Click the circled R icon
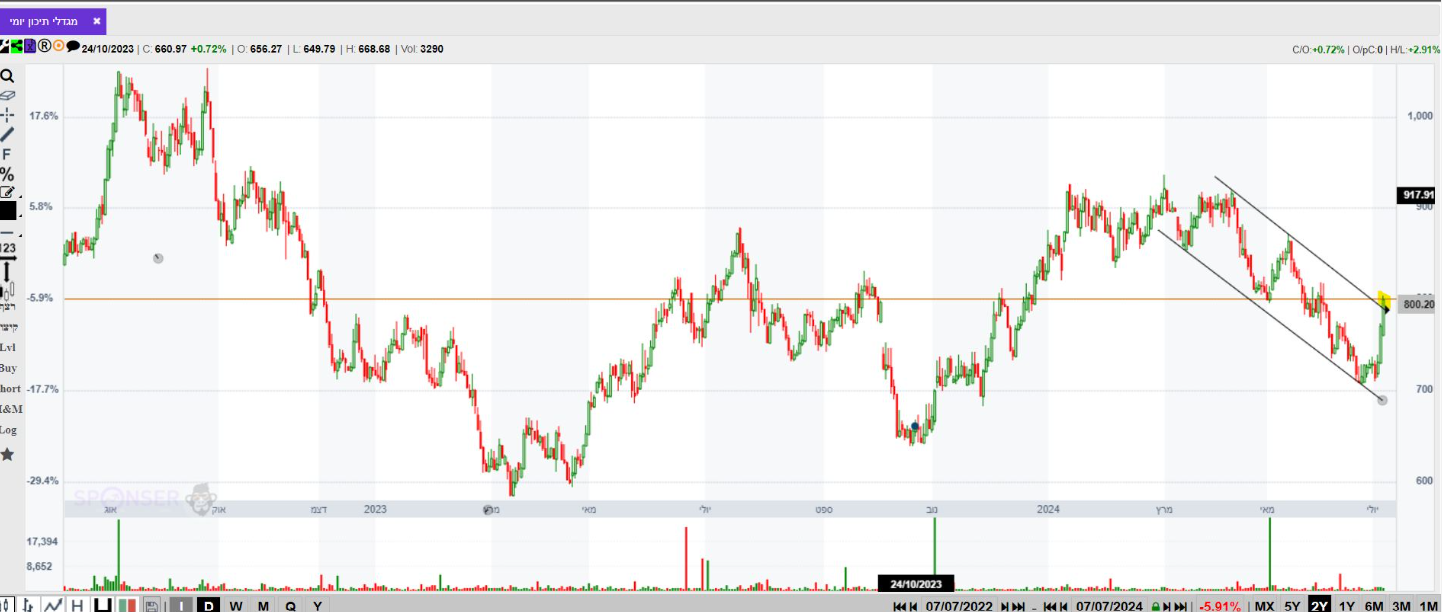The width and height of the screenshot is (1442, 612). tap(44, 46)
